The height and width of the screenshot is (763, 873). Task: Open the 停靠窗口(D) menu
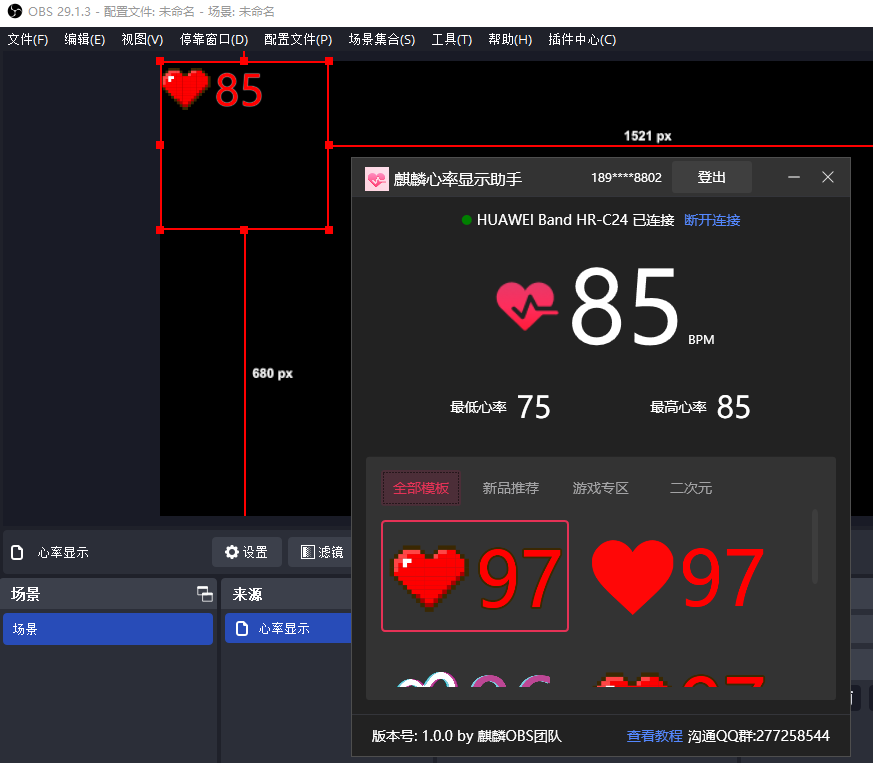coord(214,40)
